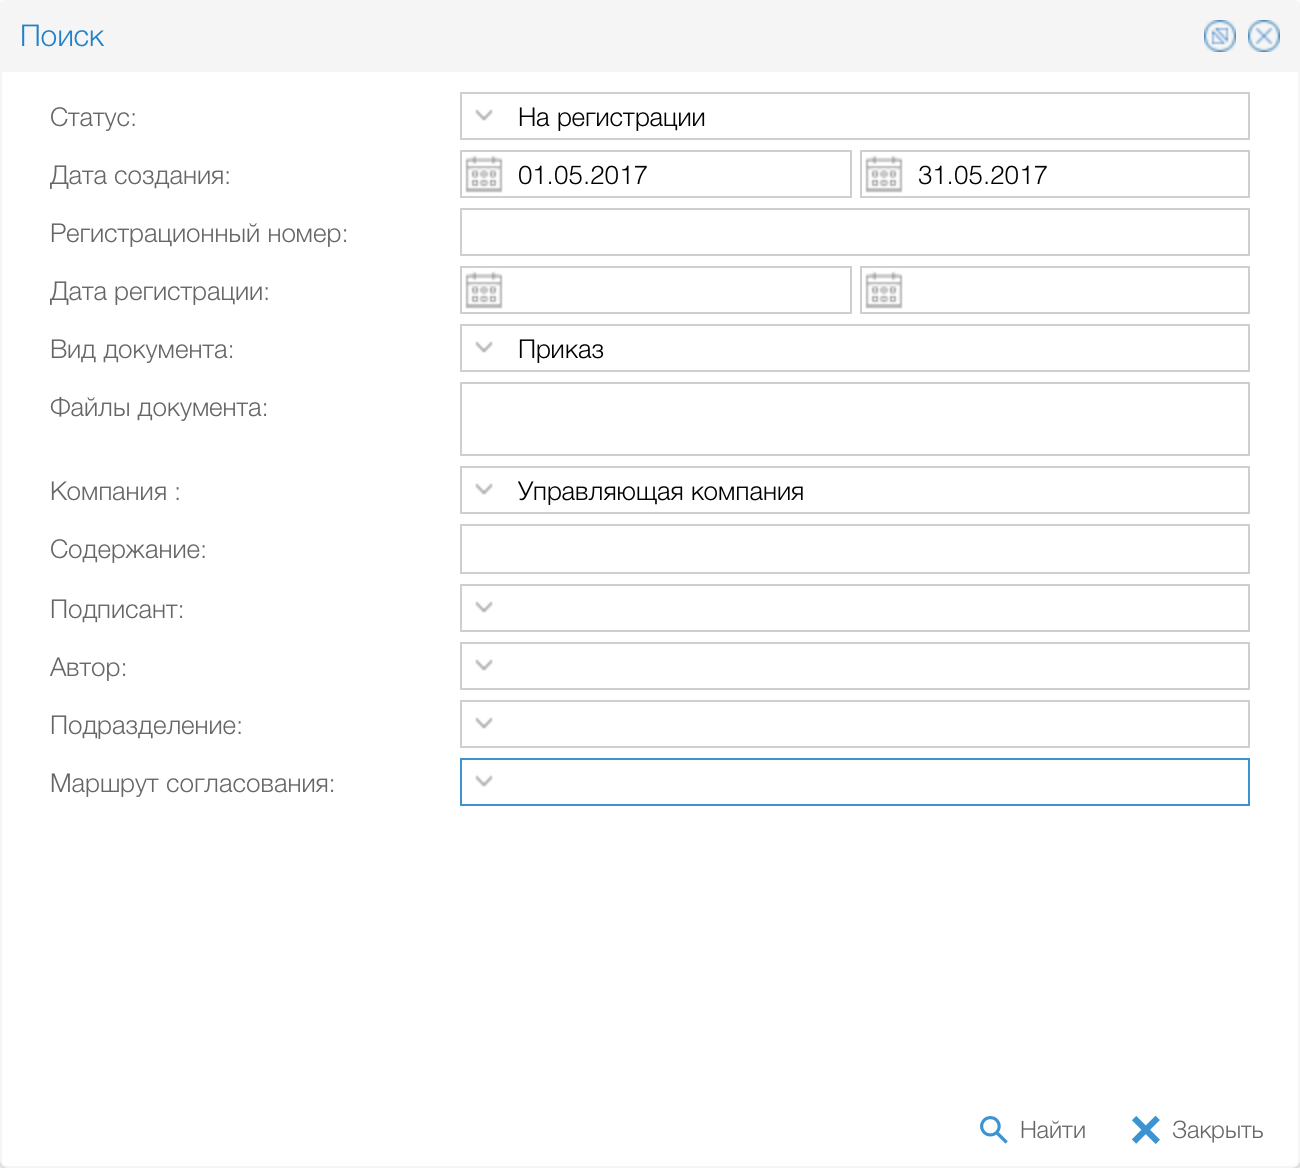This screenshot has height=1168, width=1300.
Task: Expand the Статус dropdown
Action: pos(485,117)
